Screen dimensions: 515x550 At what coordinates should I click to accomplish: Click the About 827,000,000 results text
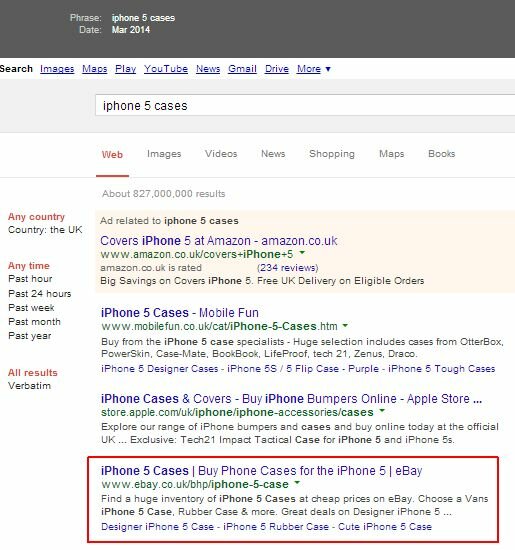pyautogui.click(x=163, y=194)
